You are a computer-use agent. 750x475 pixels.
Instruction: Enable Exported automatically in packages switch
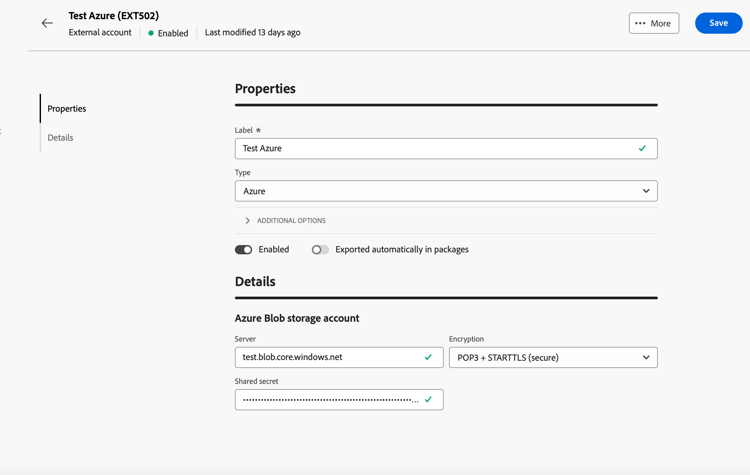pos(320,250)
